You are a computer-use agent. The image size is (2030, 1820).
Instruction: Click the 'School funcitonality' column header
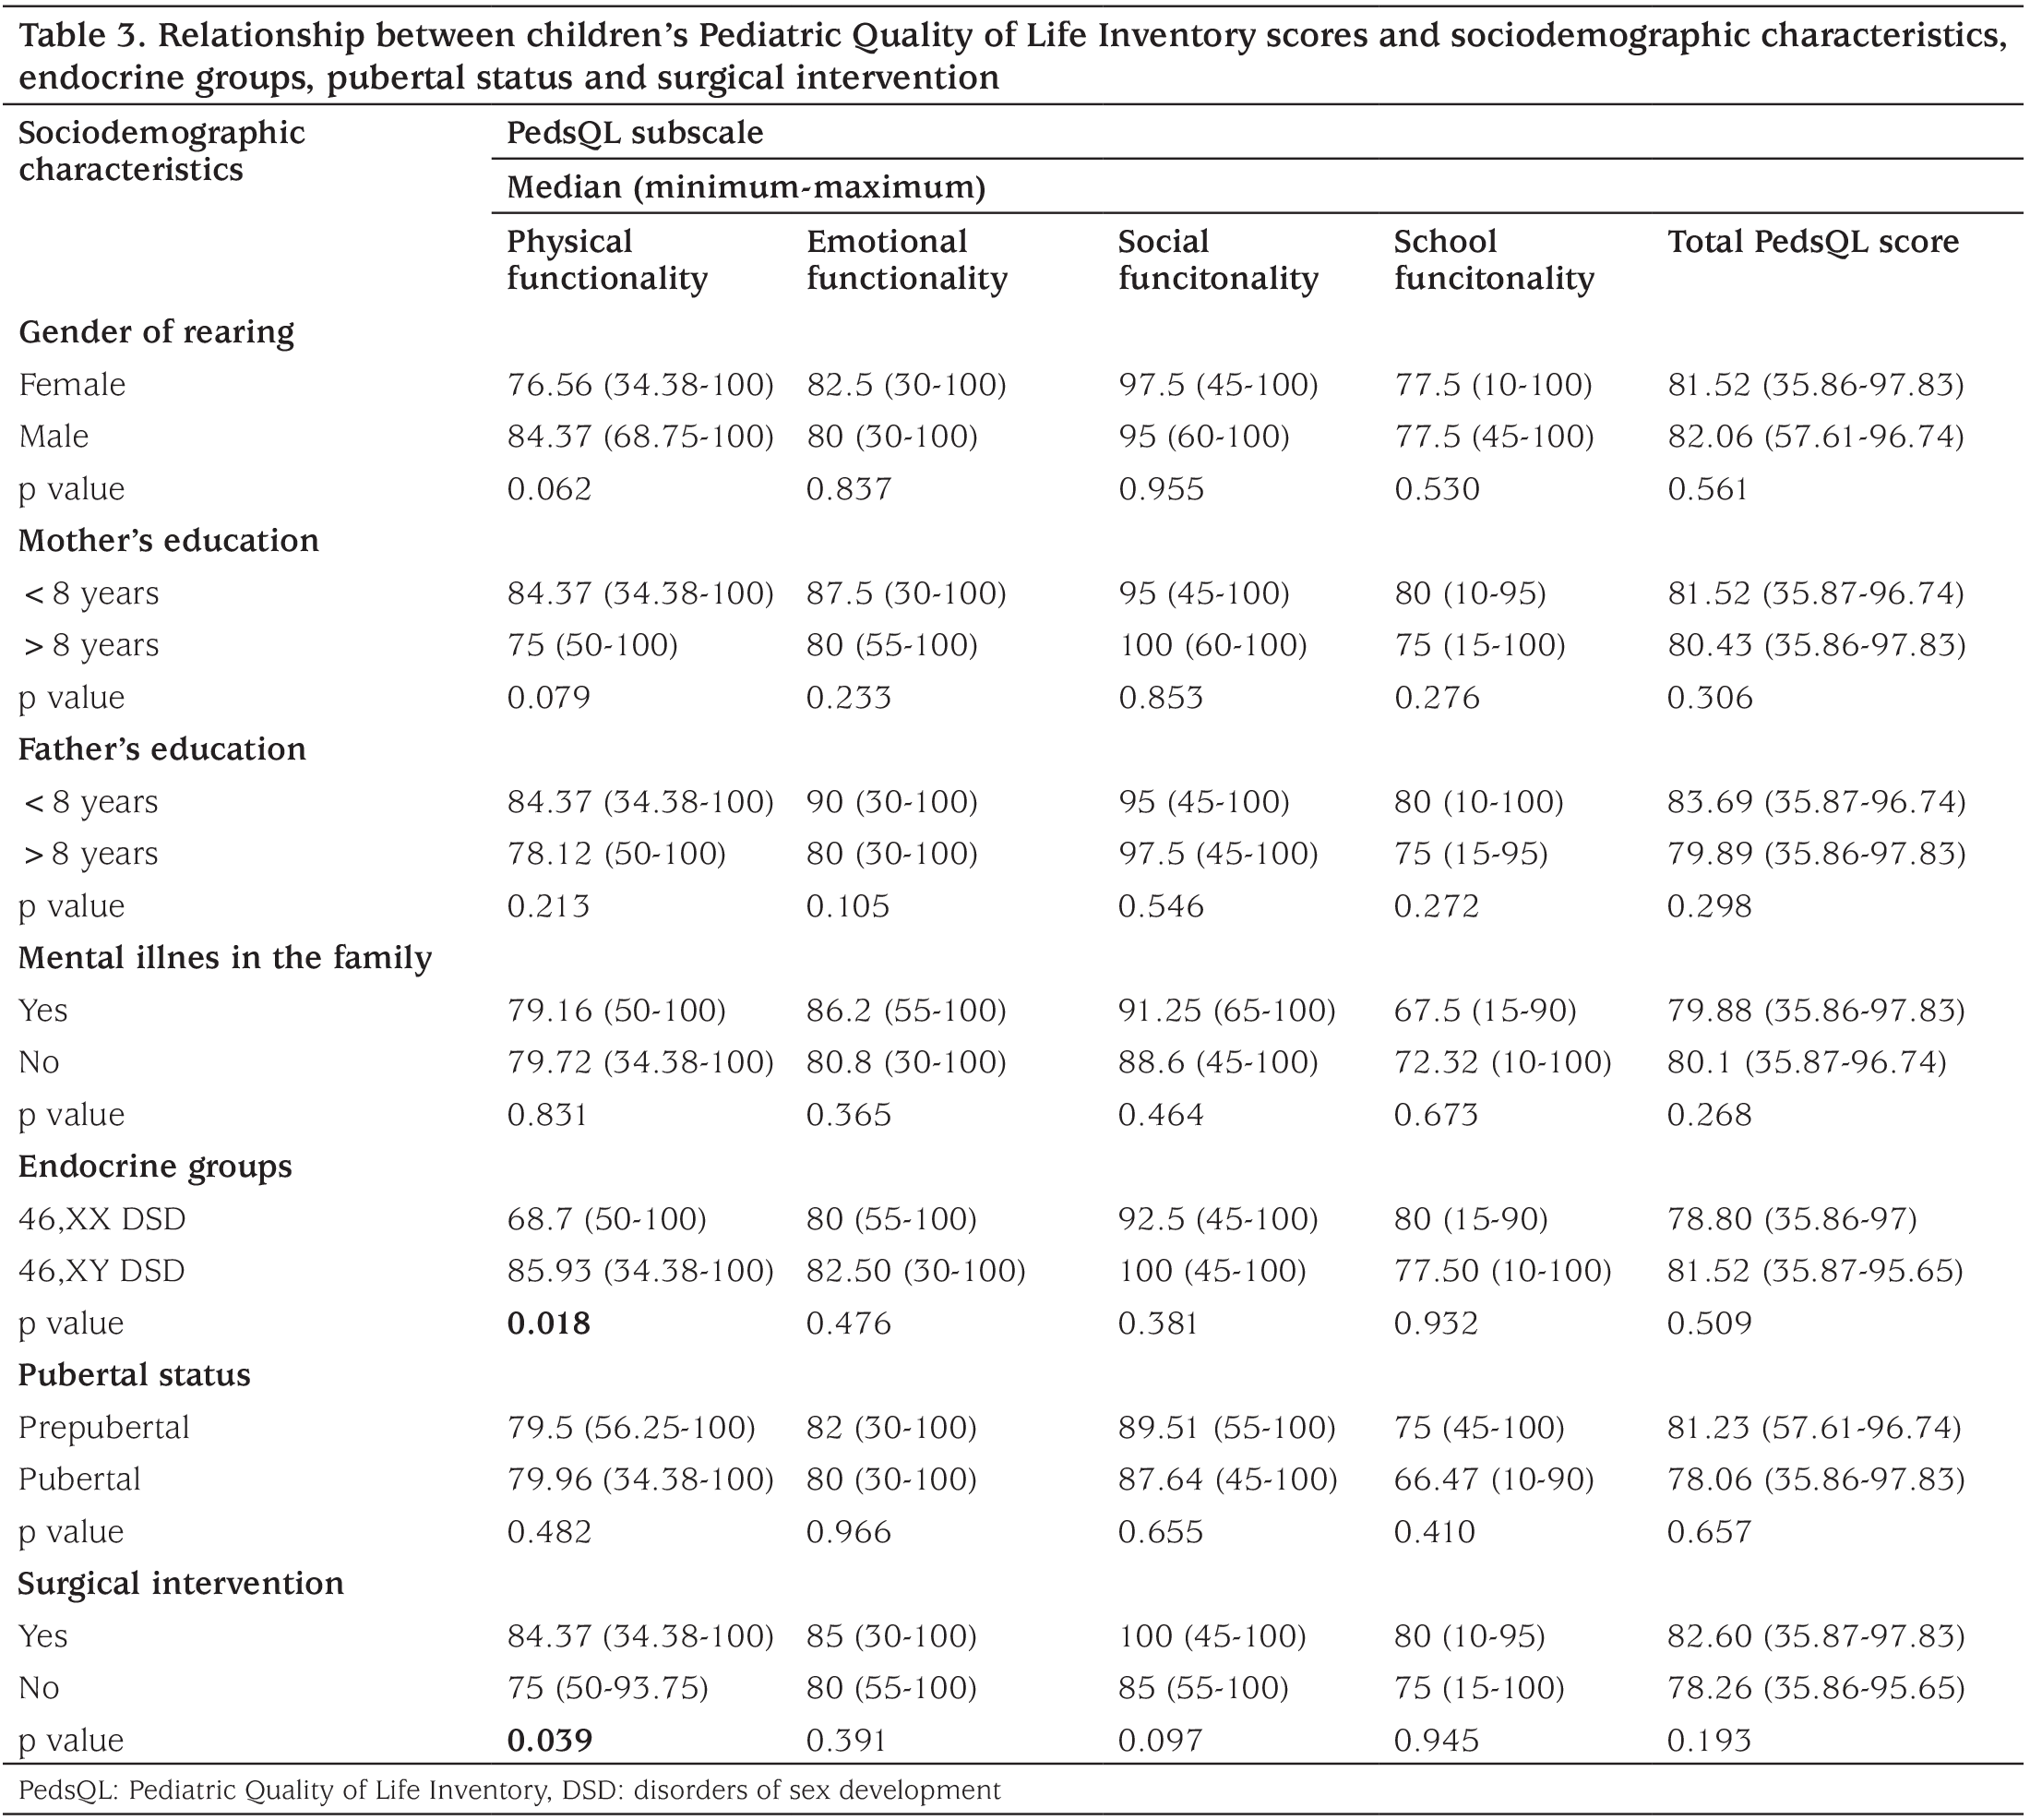(x=1494, y=260)
